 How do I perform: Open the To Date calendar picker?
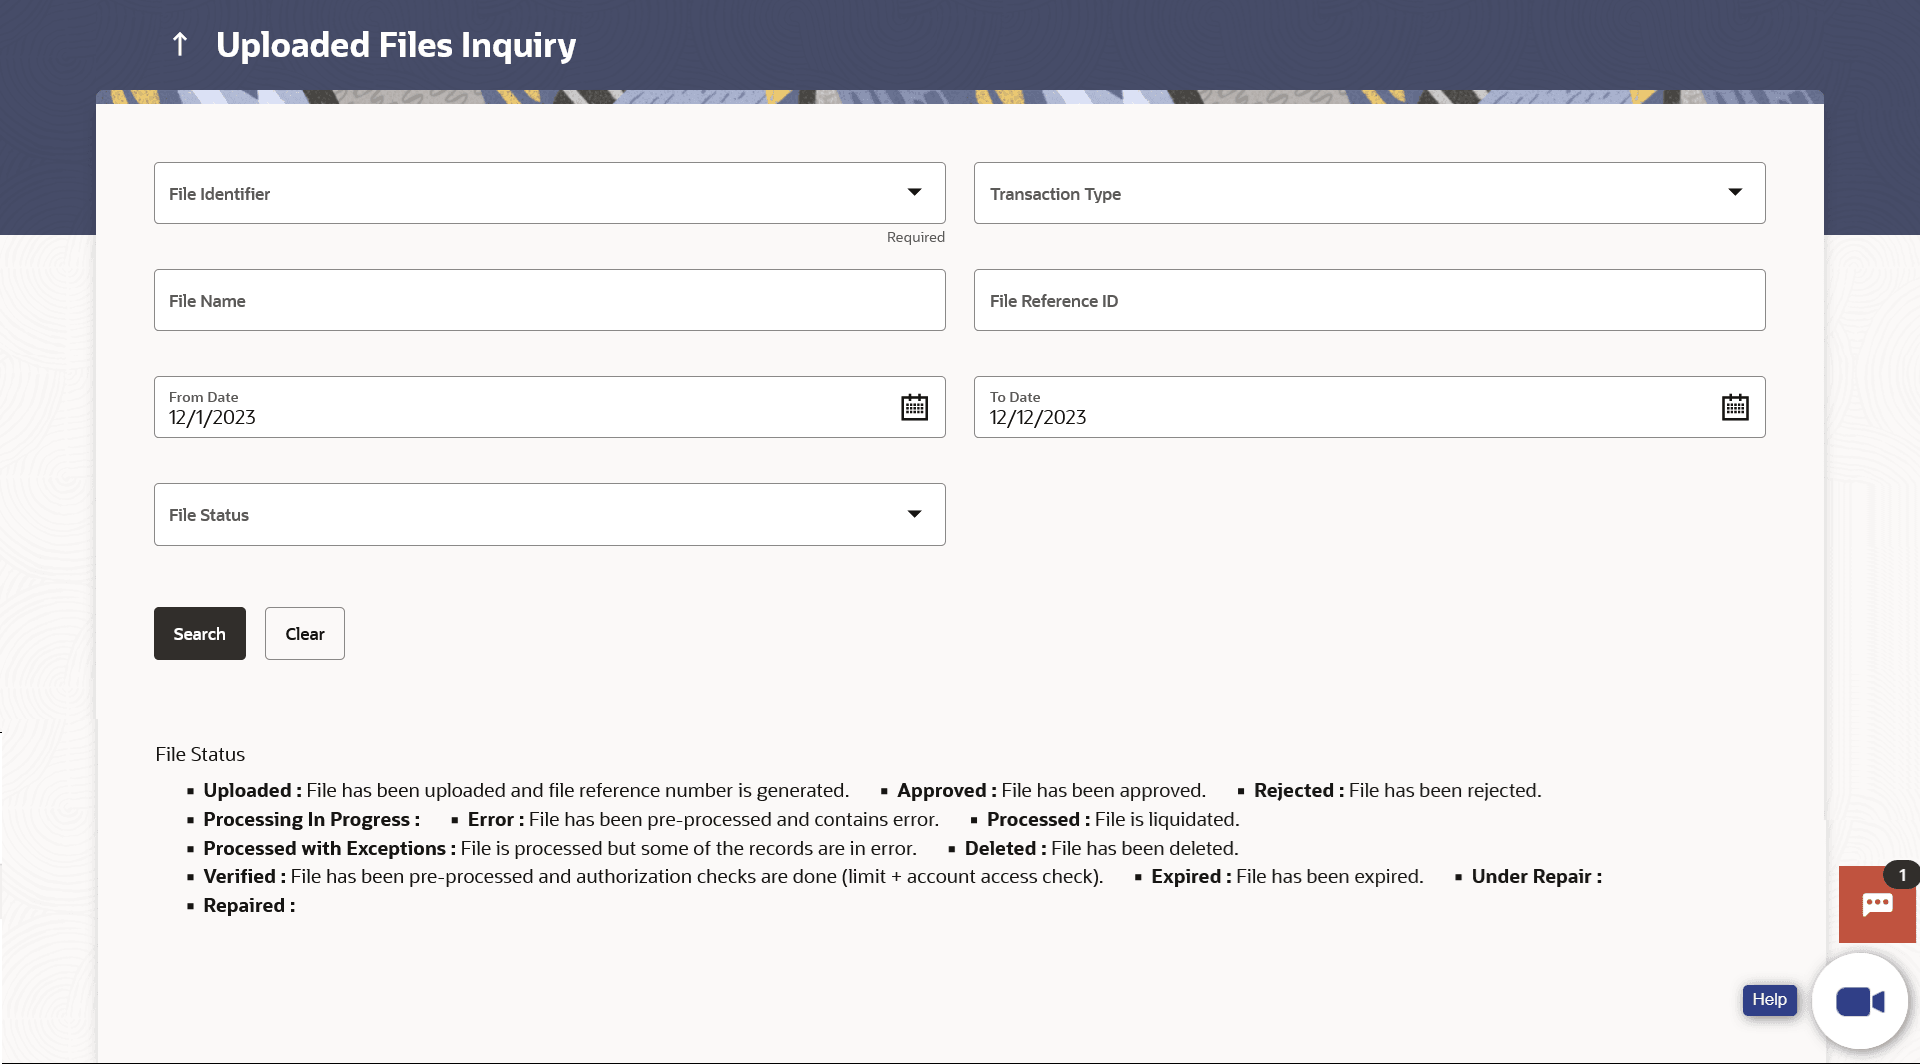[x=1735, y=407]
